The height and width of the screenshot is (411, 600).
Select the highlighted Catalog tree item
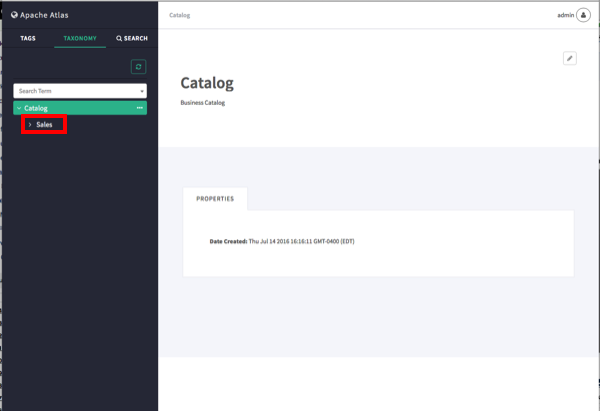pyautogui.click(x=80, y=108)
